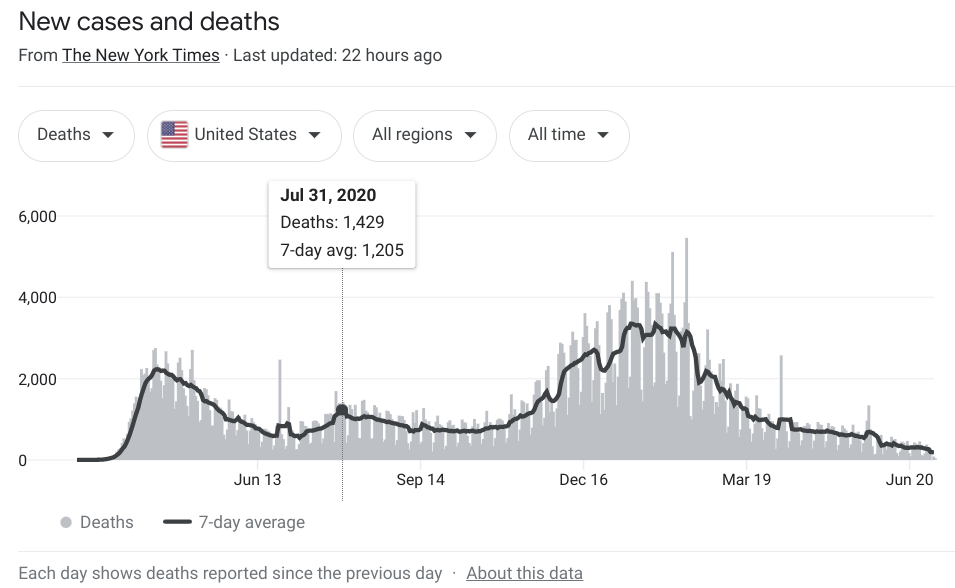
Task: Click the caret arrow in Deaths dropdown
Action: coord(108,135)
